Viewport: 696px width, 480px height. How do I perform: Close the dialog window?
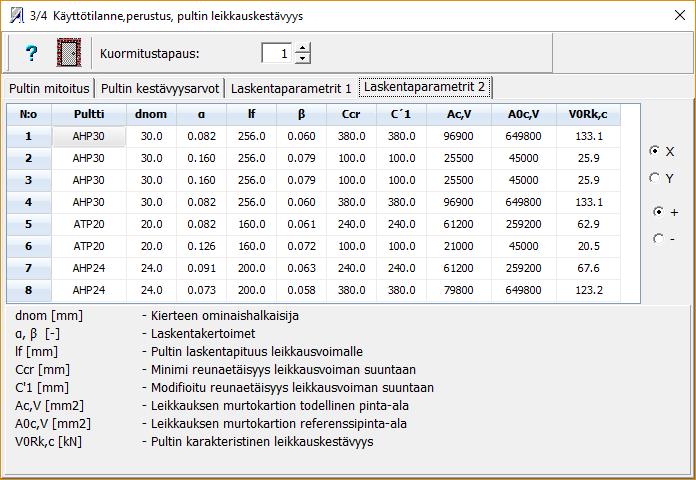click(x=679, y=16)
